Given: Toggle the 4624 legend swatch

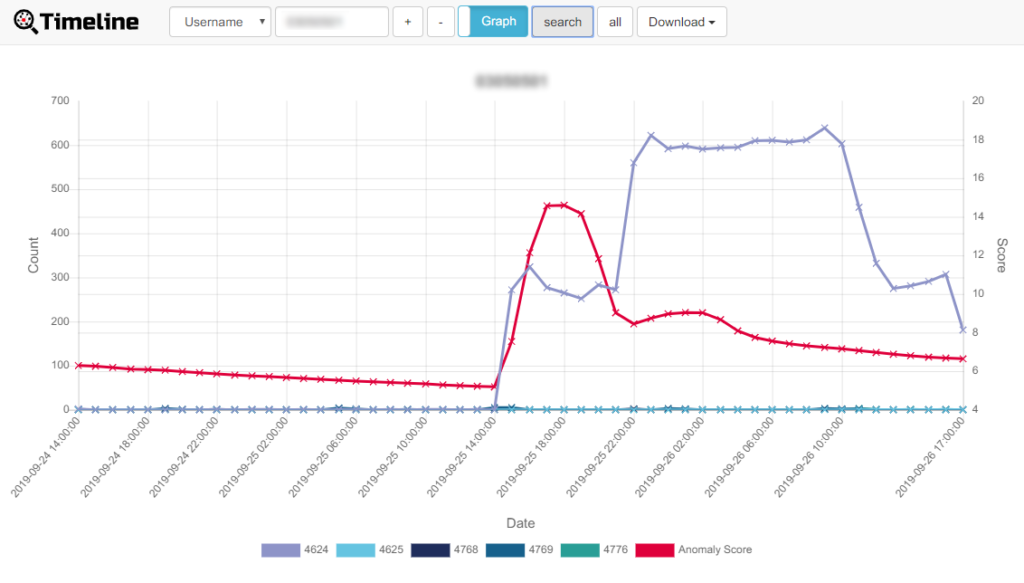Looking at the screenshot, I should click(281, 550).
